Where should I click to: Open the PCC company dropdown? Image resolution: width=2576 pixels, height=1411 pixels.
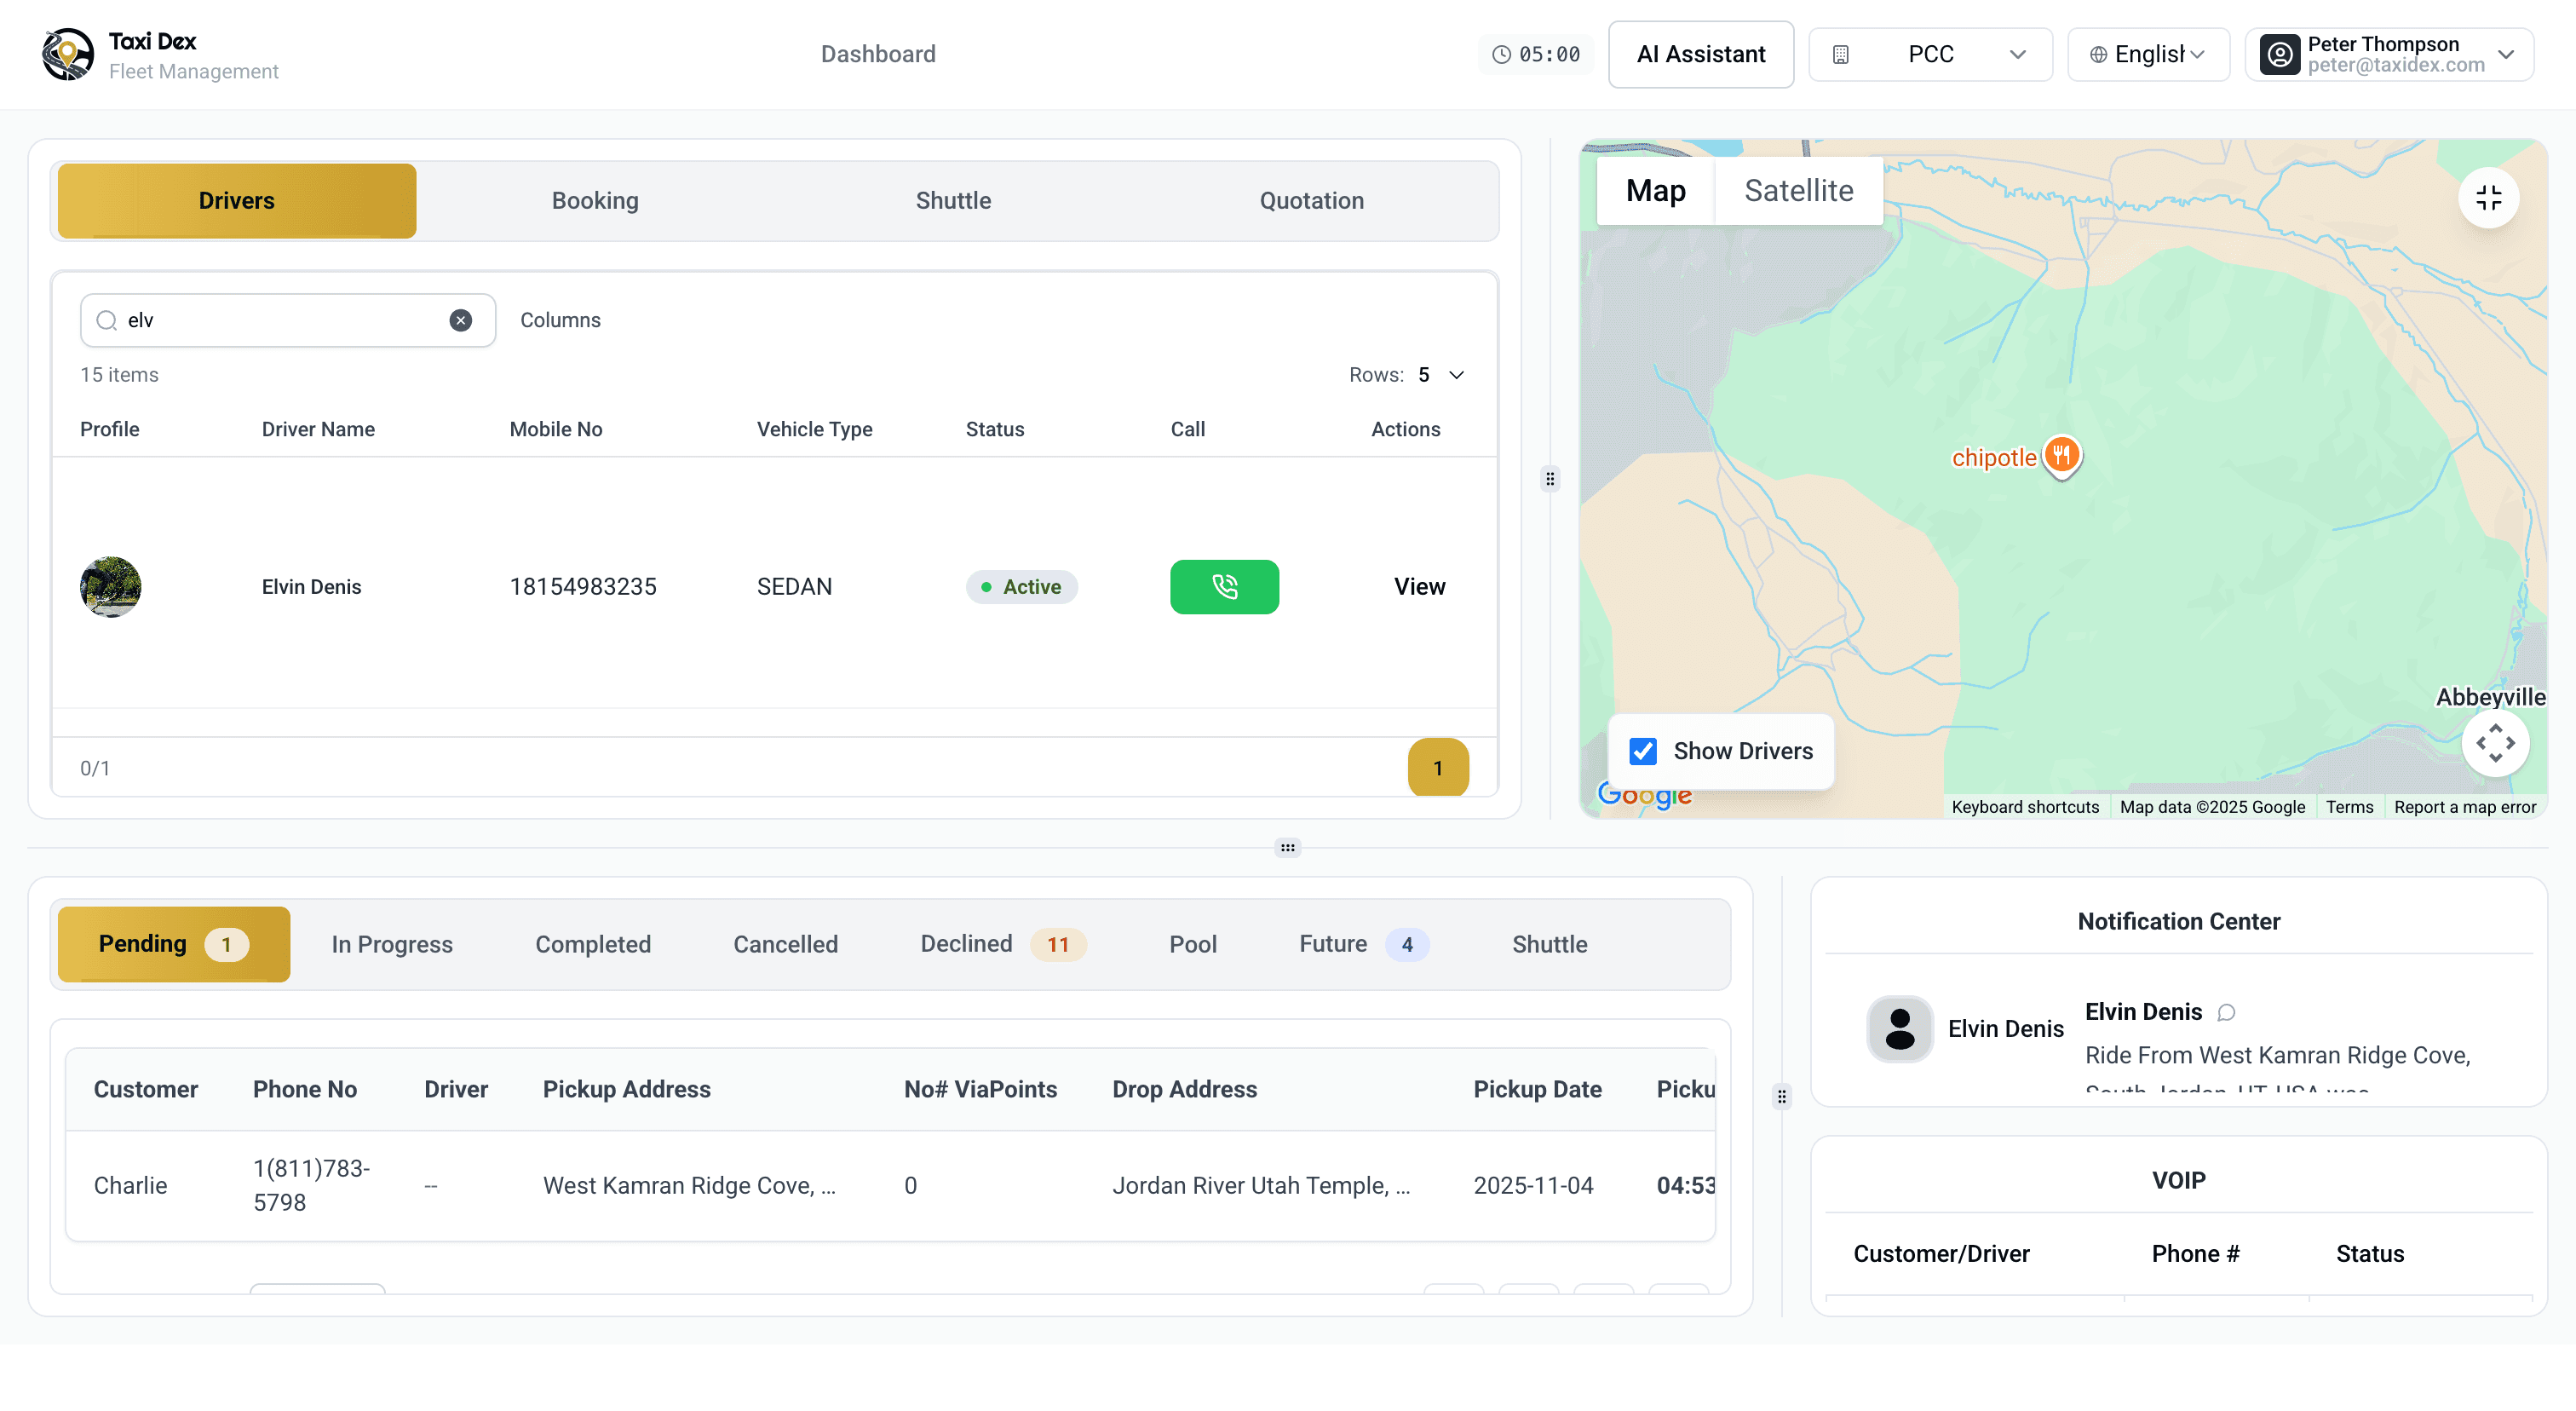tap(1930, 54)
